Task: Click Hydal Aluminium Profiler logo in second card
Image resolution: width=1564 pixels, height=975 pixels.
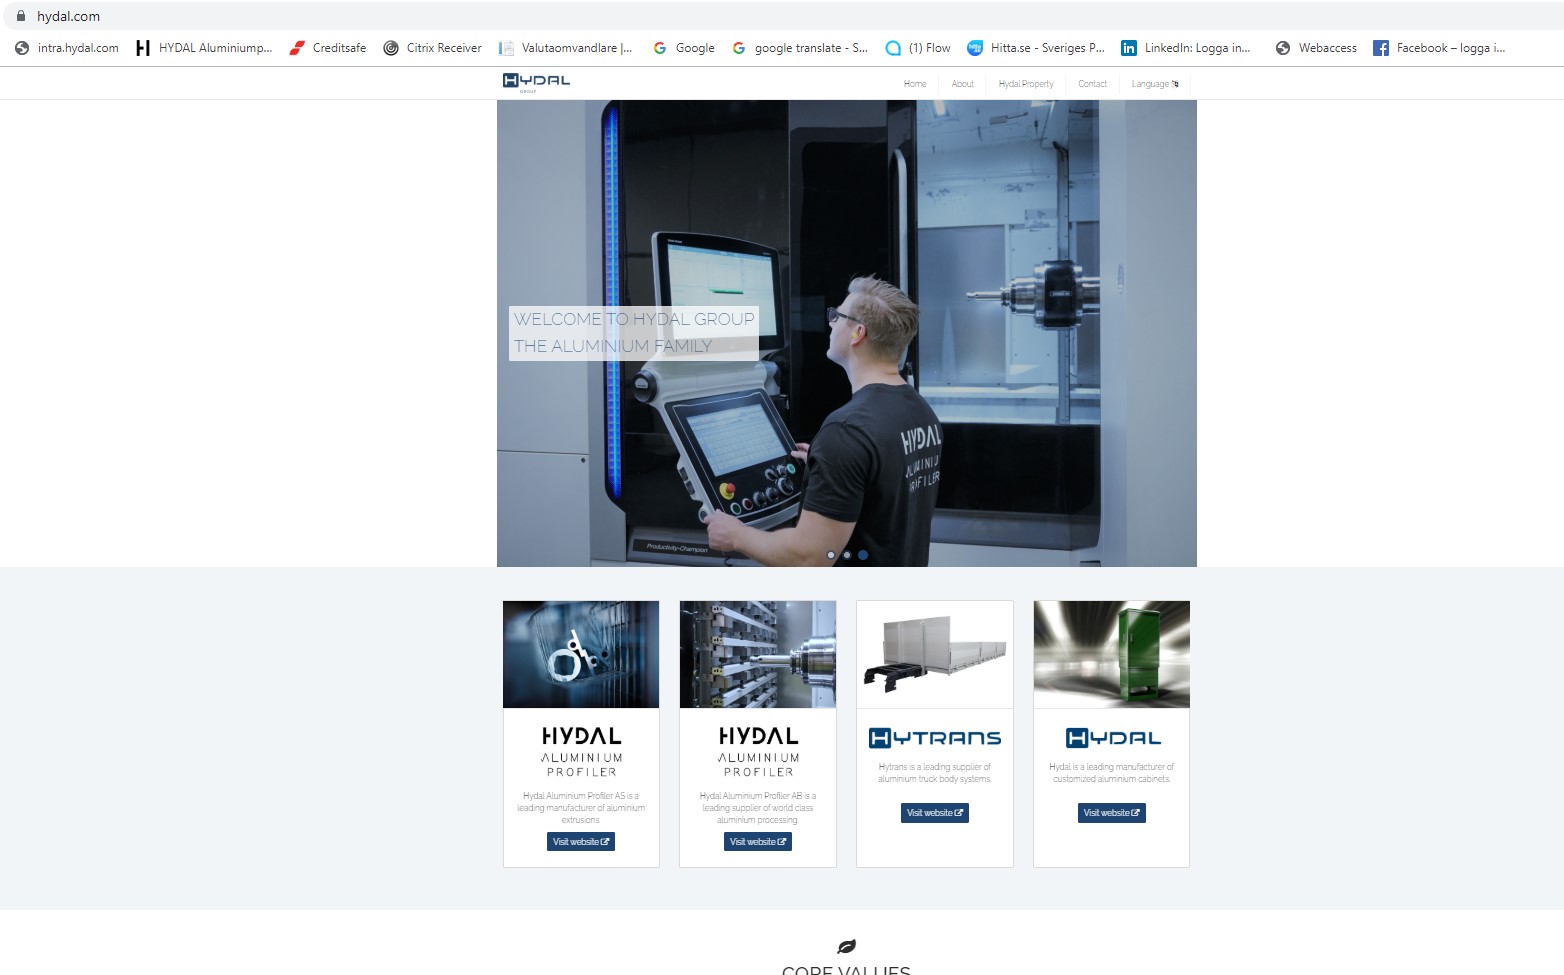Action: click(x=758, y=752)
